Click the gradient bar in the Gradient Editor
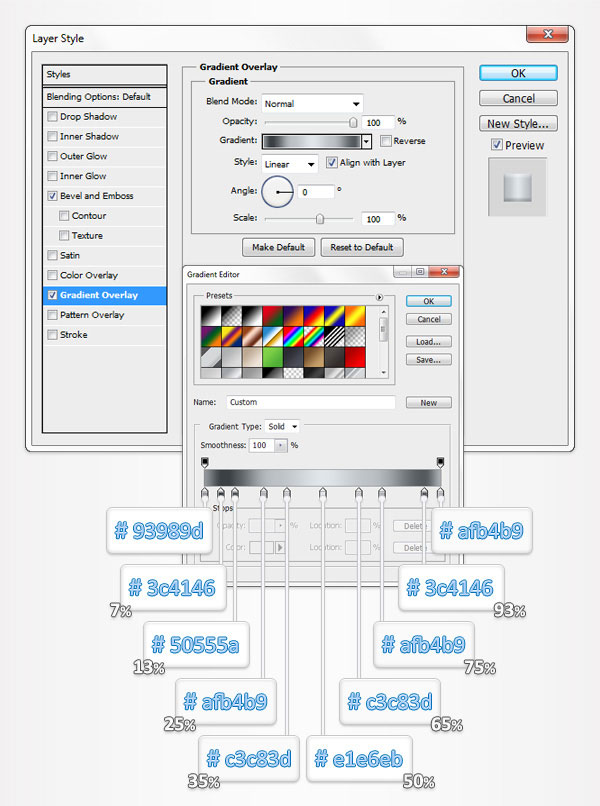 (322, 478)
